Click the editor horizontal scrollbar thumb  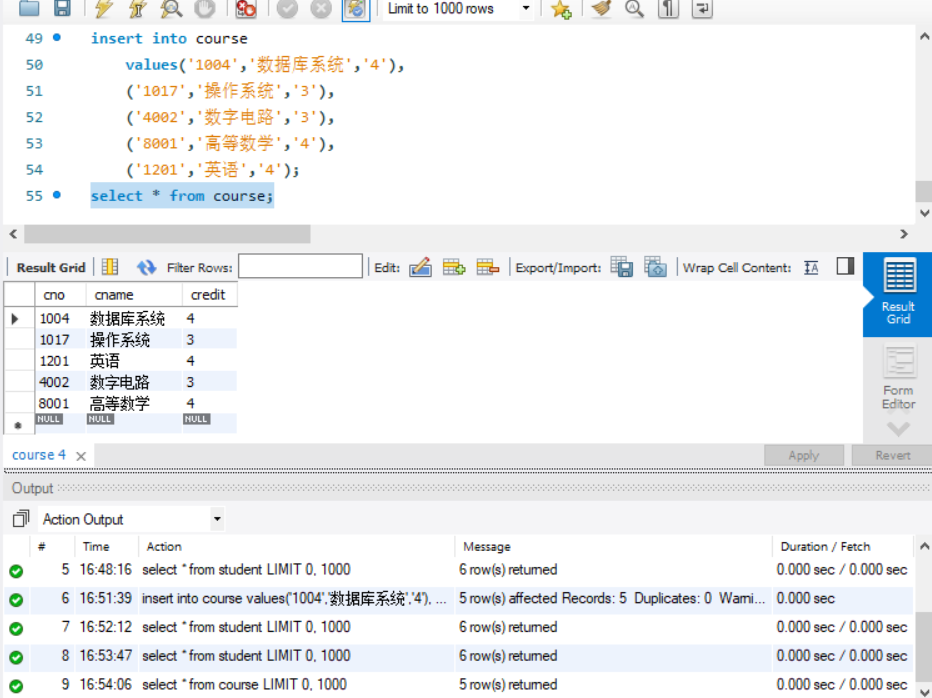click(167, 234)
